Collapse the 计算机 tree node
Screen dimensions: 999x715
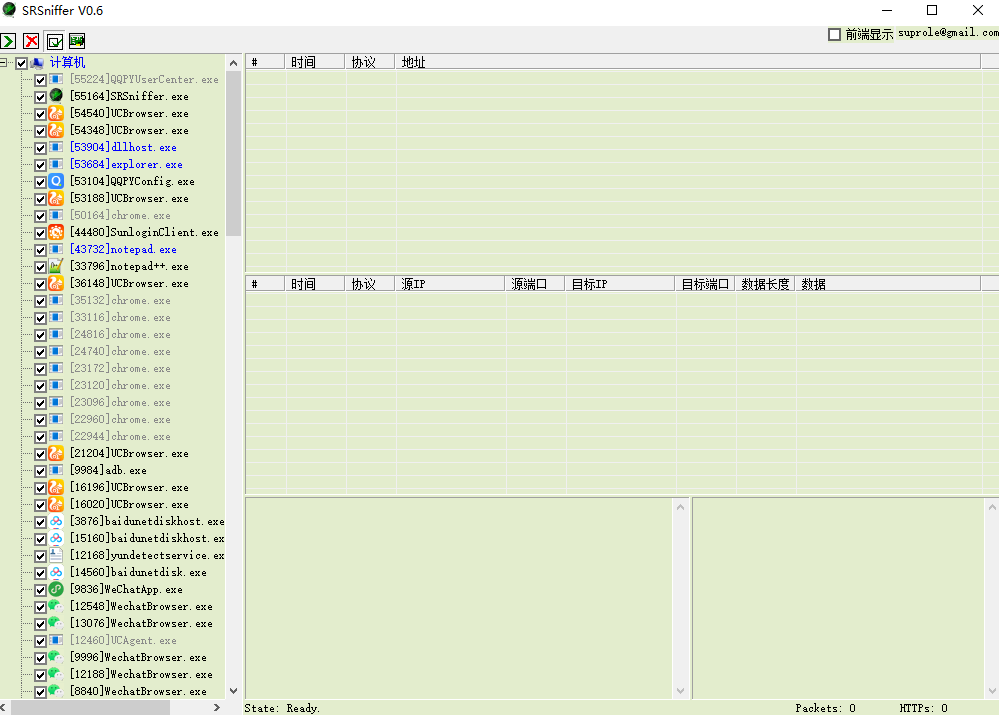click(x=4, y=62)
